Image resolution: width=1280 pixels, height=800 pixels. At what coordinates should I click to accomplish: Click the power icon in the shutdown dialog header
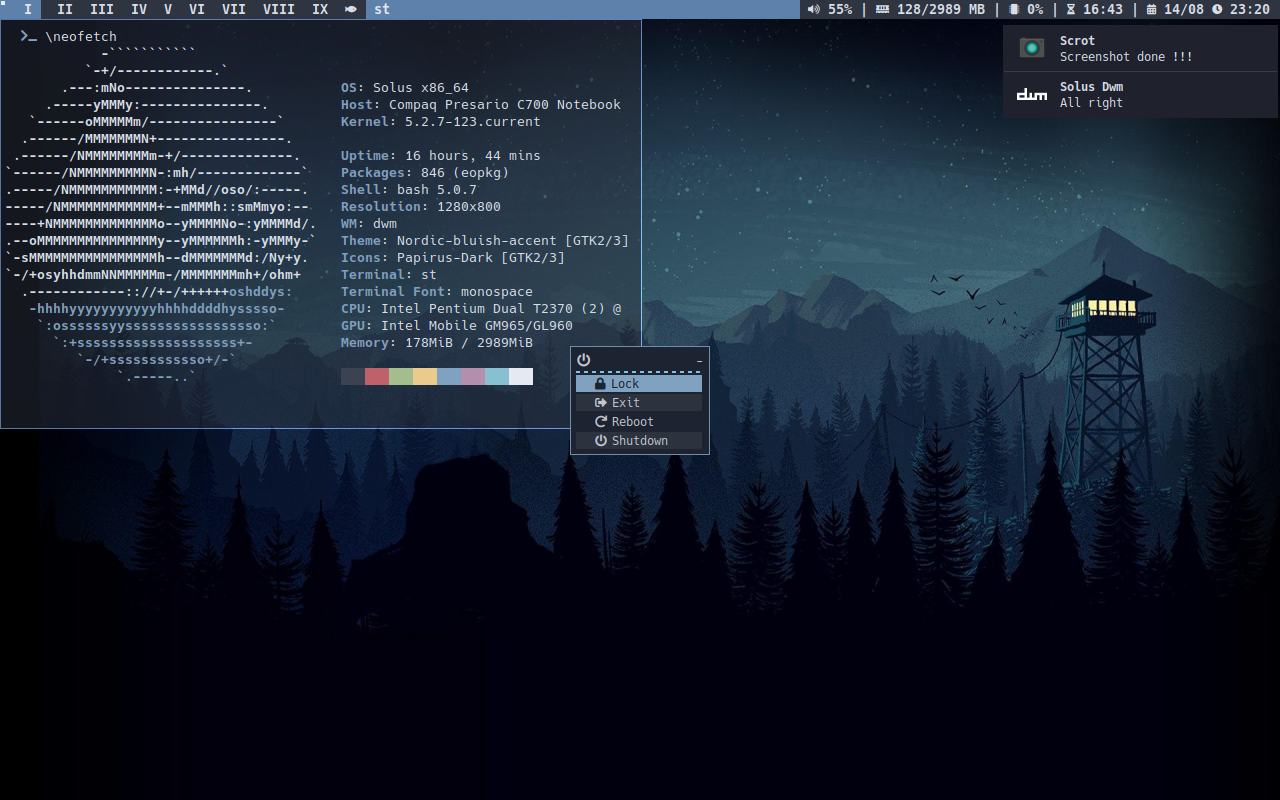[583, 360]
